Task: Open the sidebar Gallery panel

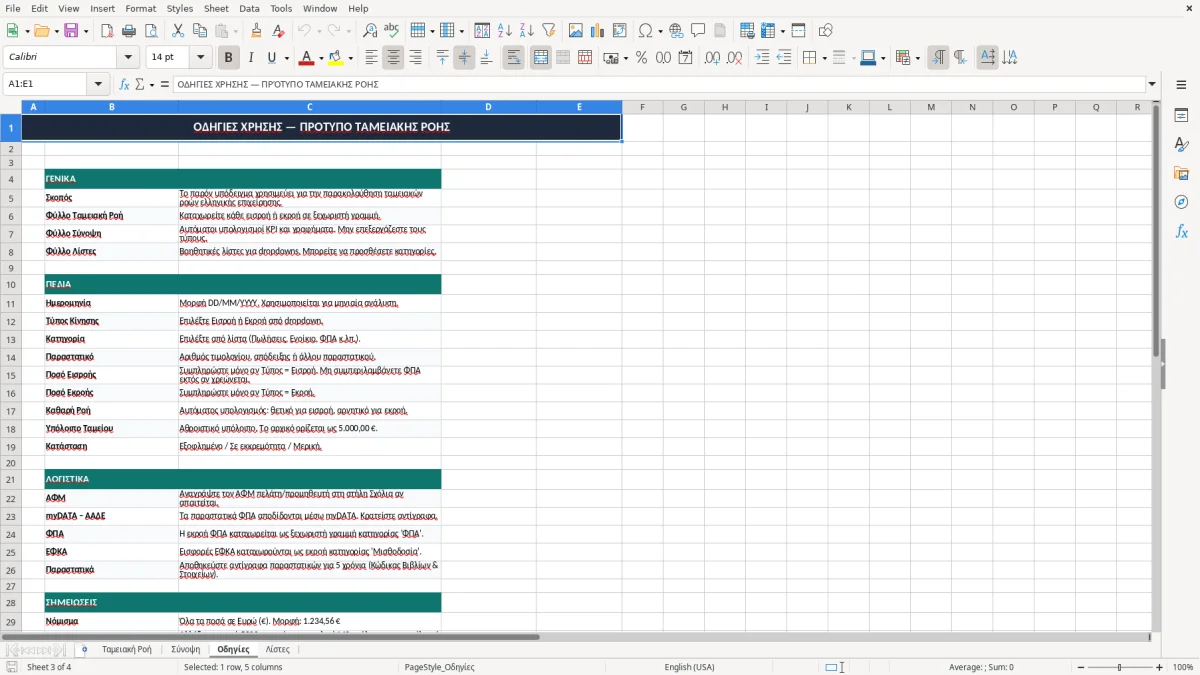Action: click(1181, 173)
